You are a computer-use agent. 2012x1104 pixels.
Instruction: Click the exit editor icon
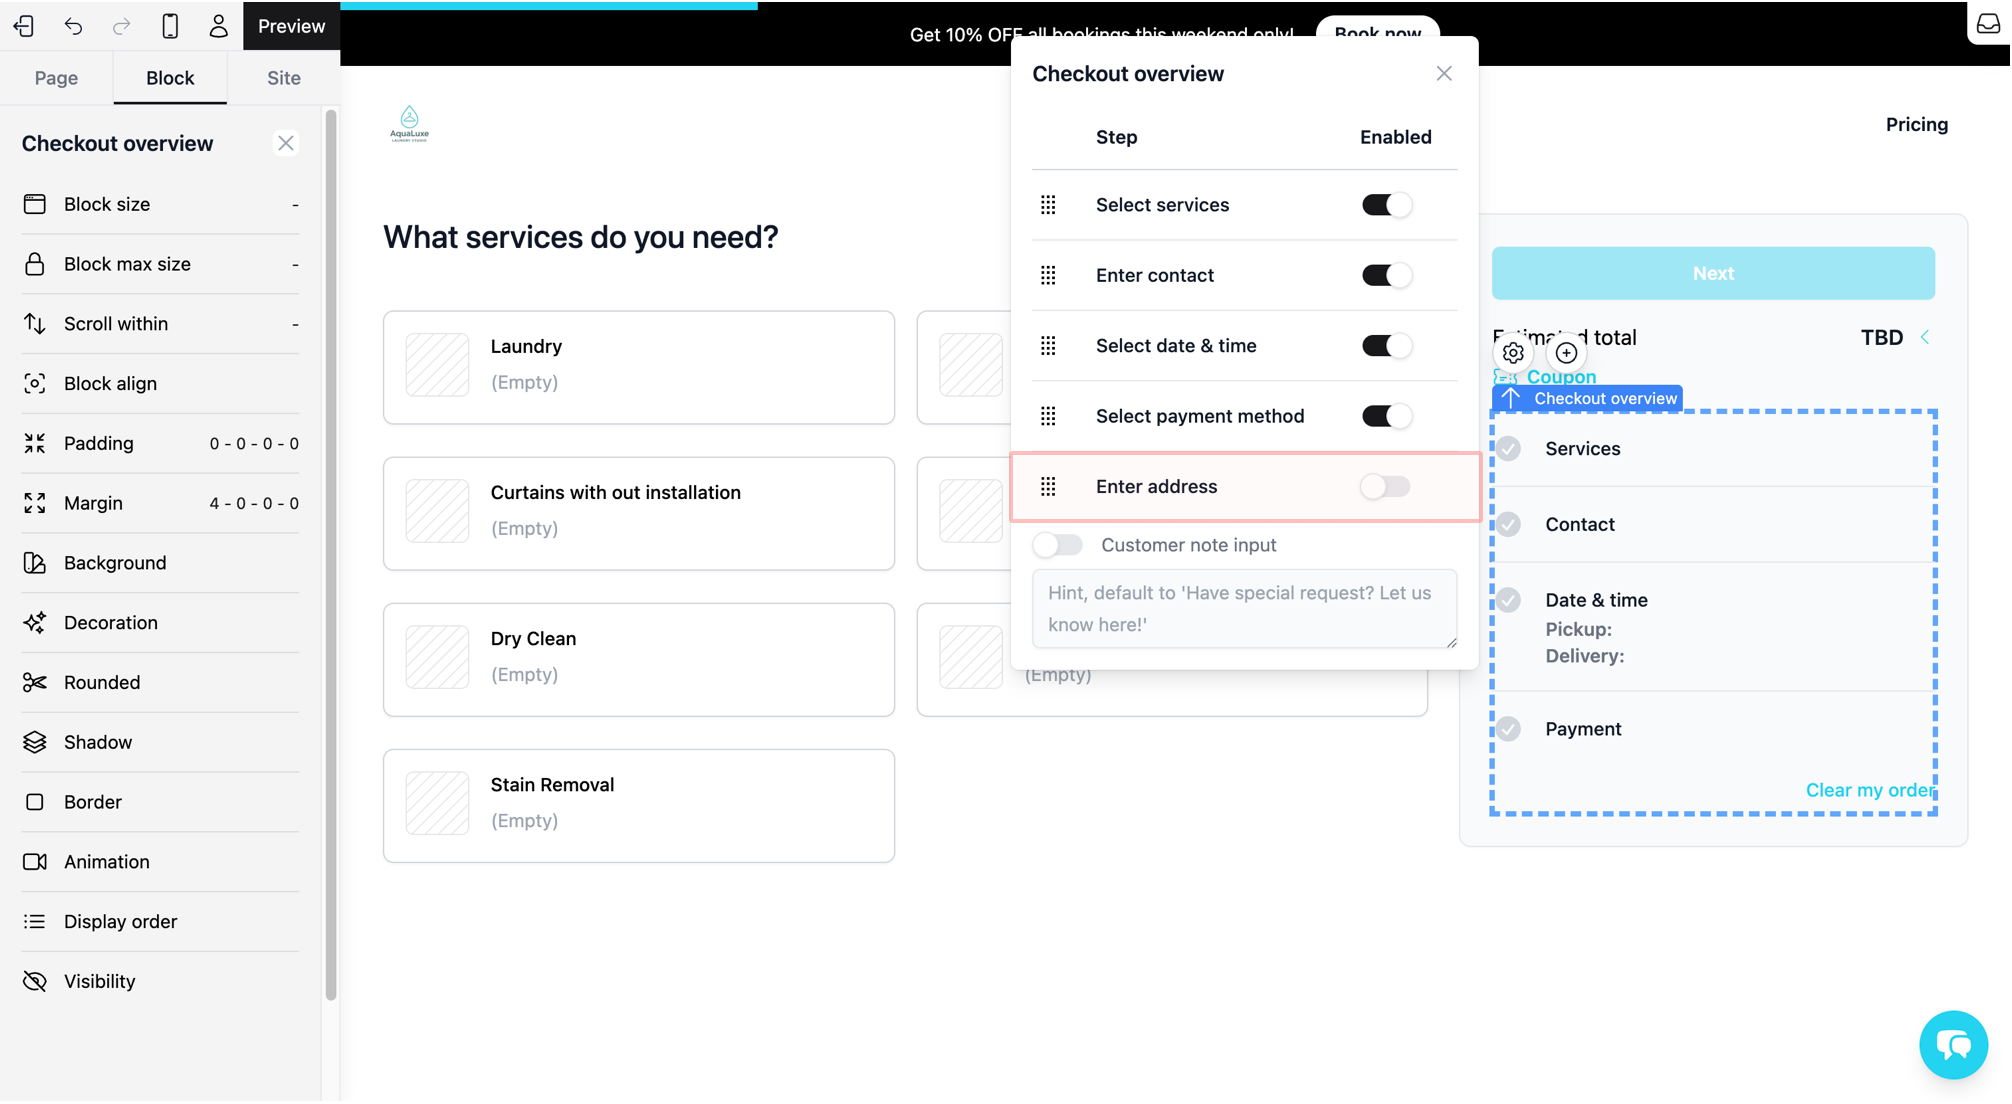click(24, 26)
